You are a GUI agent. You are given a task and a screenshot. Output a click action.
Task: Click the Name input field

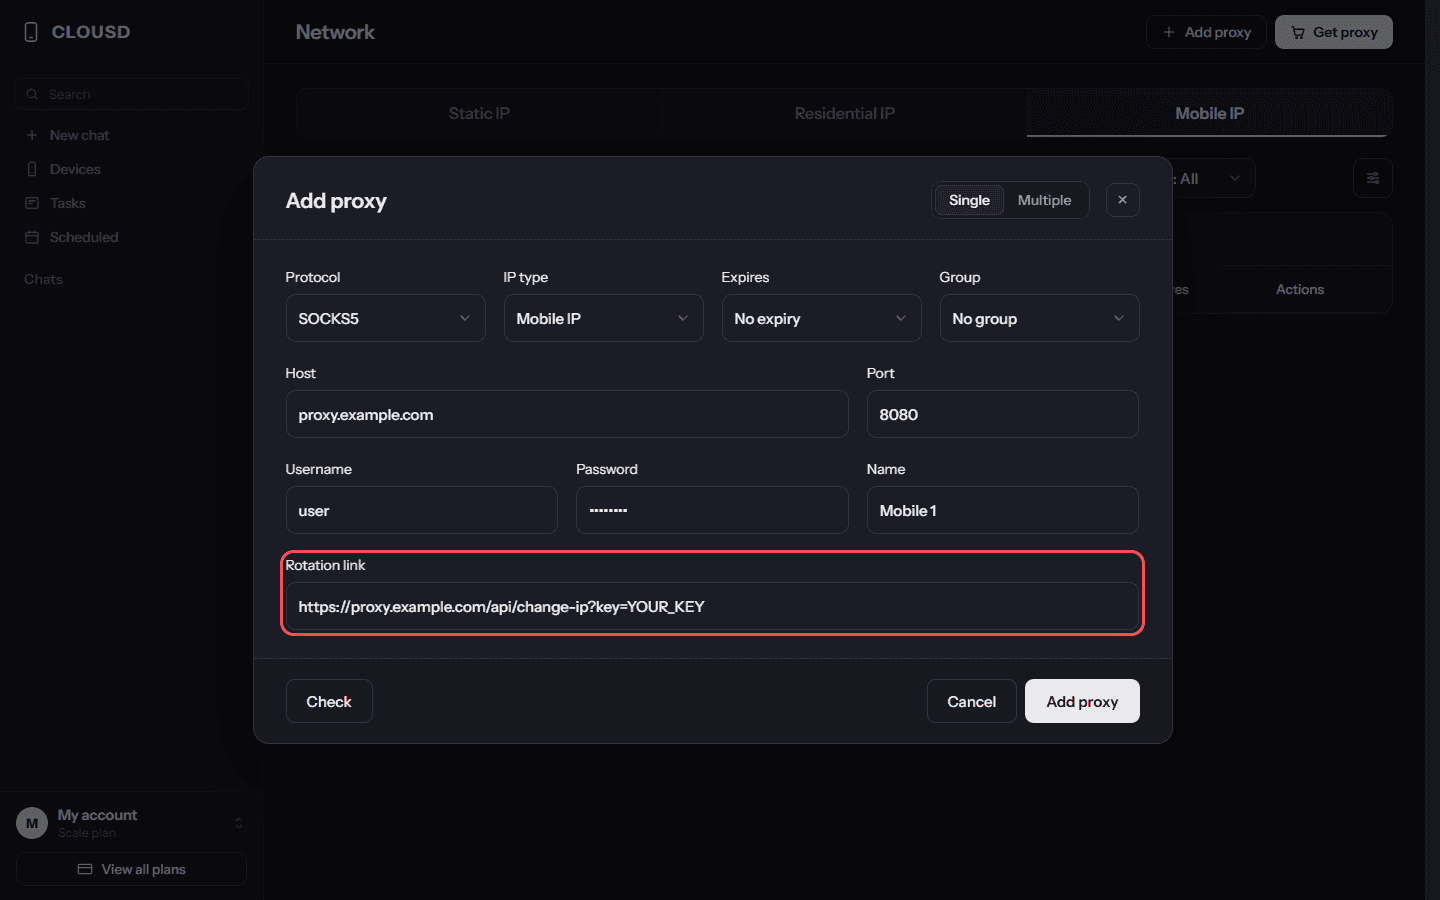click(x=1003, y=510)
